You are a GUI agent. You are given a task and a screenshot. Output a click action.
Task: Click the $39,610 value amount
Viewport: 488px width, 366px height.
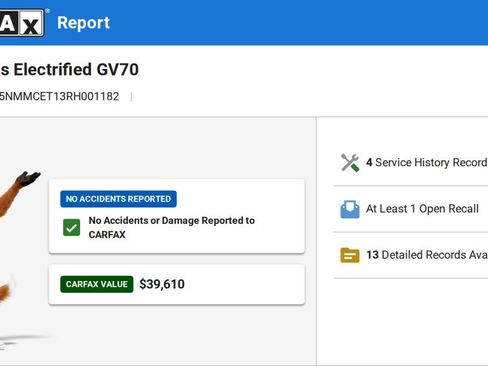point(162,284)
